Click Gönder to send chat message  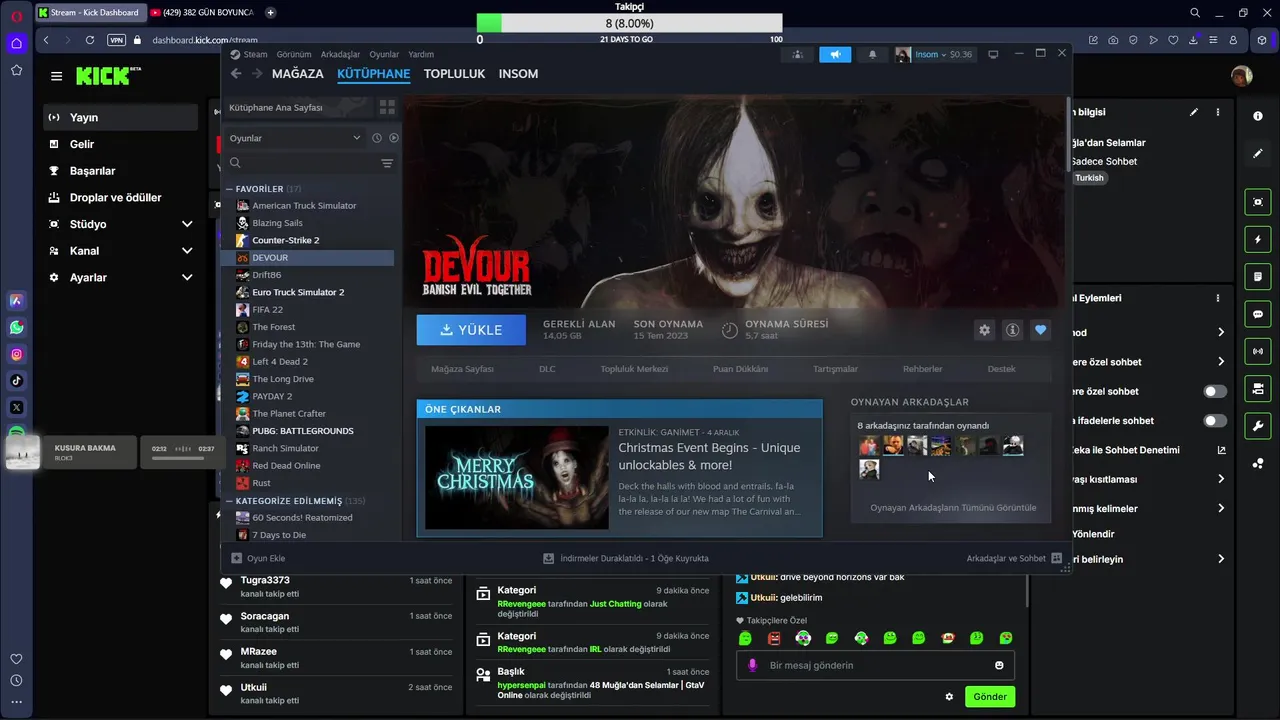(990, 697)
